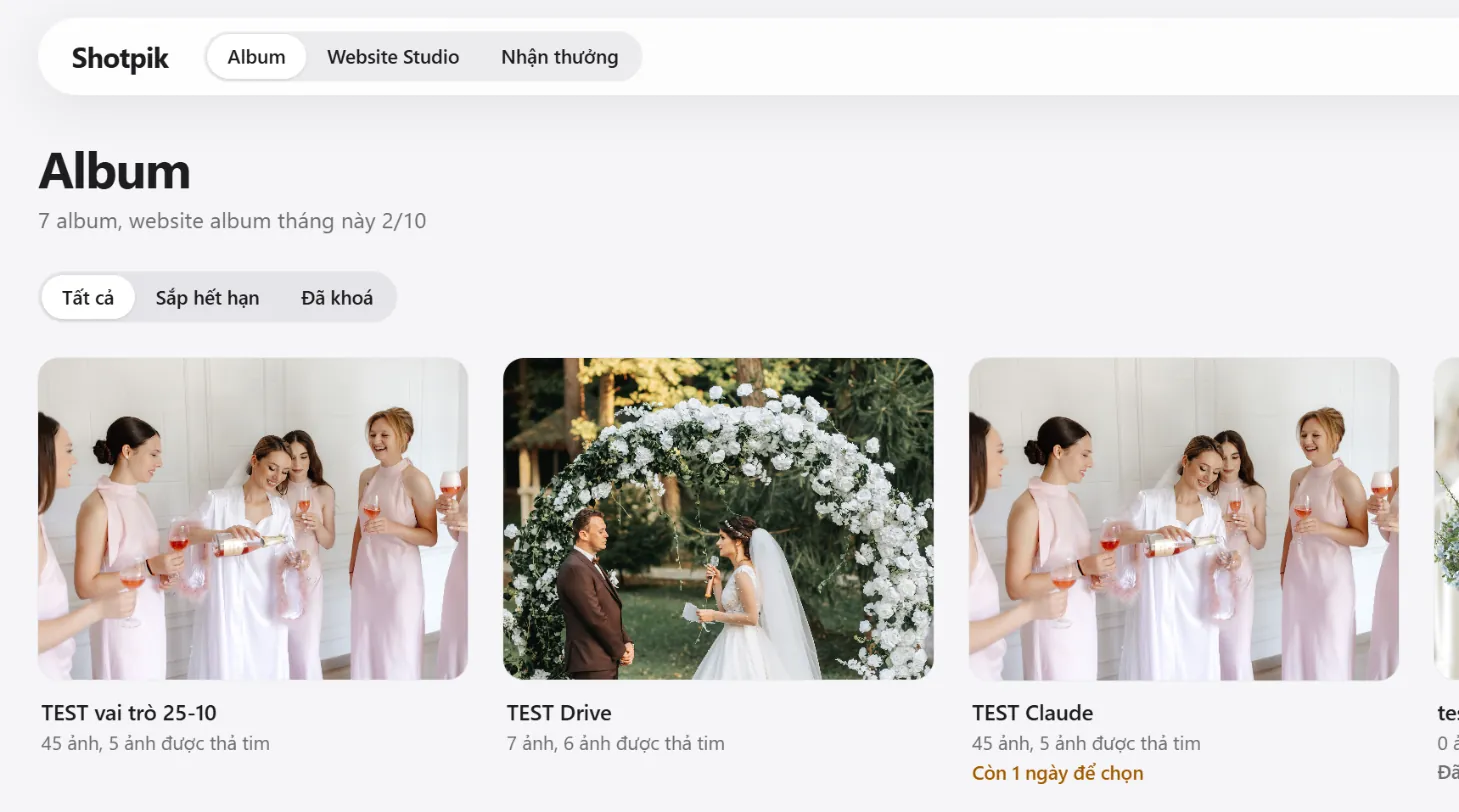Open the TEST Drive album cover photo

pos(718,519)
